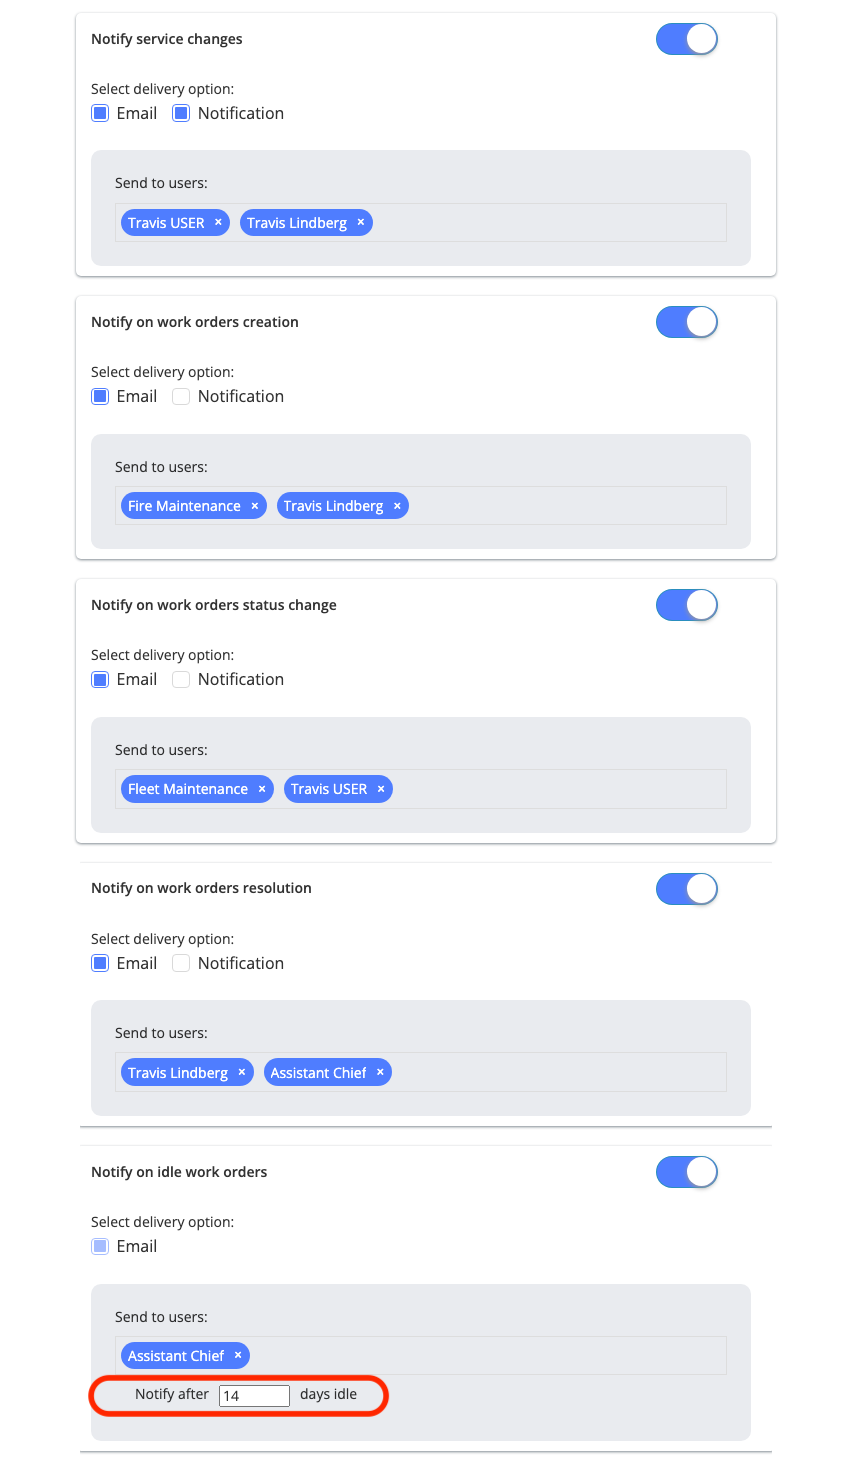The width and height of the screenshot is (858, 1464).
Task: Uncheck Email for work orders status change
Action: click(100, 679)
